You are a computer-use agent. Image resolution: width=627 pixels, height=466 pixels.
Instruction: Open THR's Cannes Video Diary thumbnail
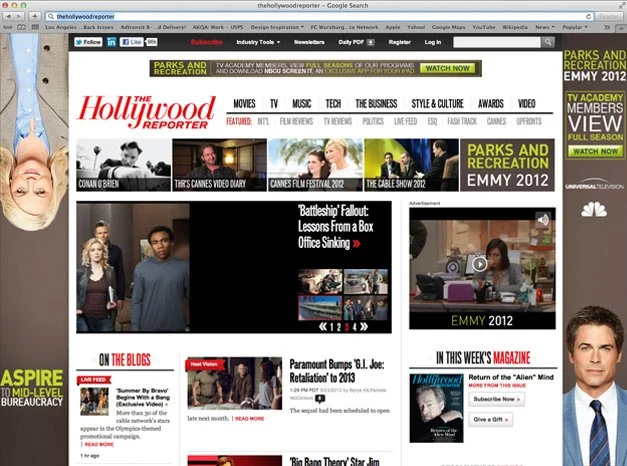219,165
